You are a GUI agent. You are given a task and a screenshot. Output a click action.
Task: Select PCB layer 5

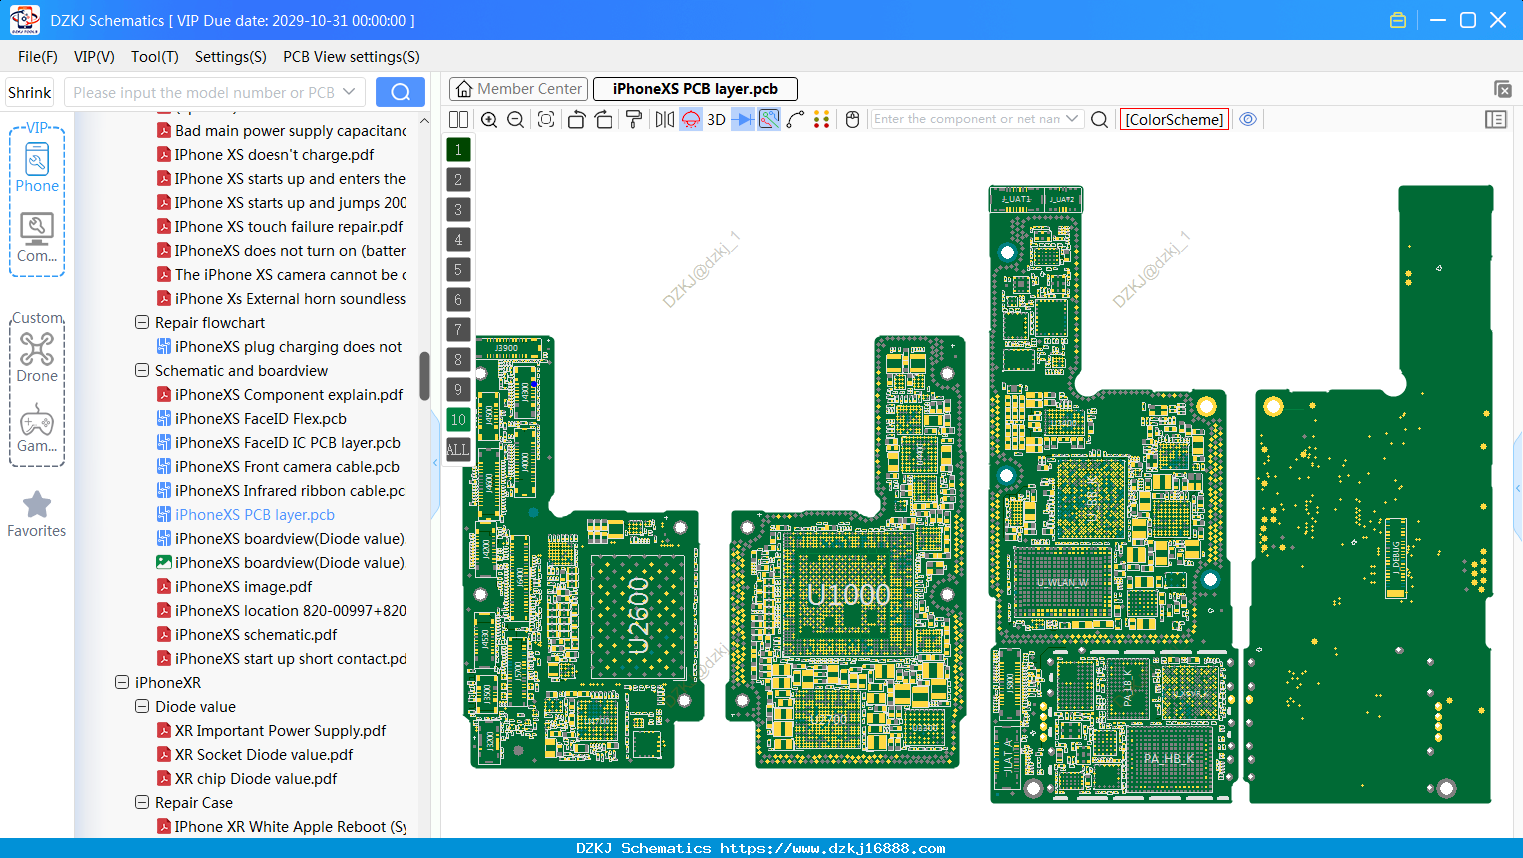[458, 269]
